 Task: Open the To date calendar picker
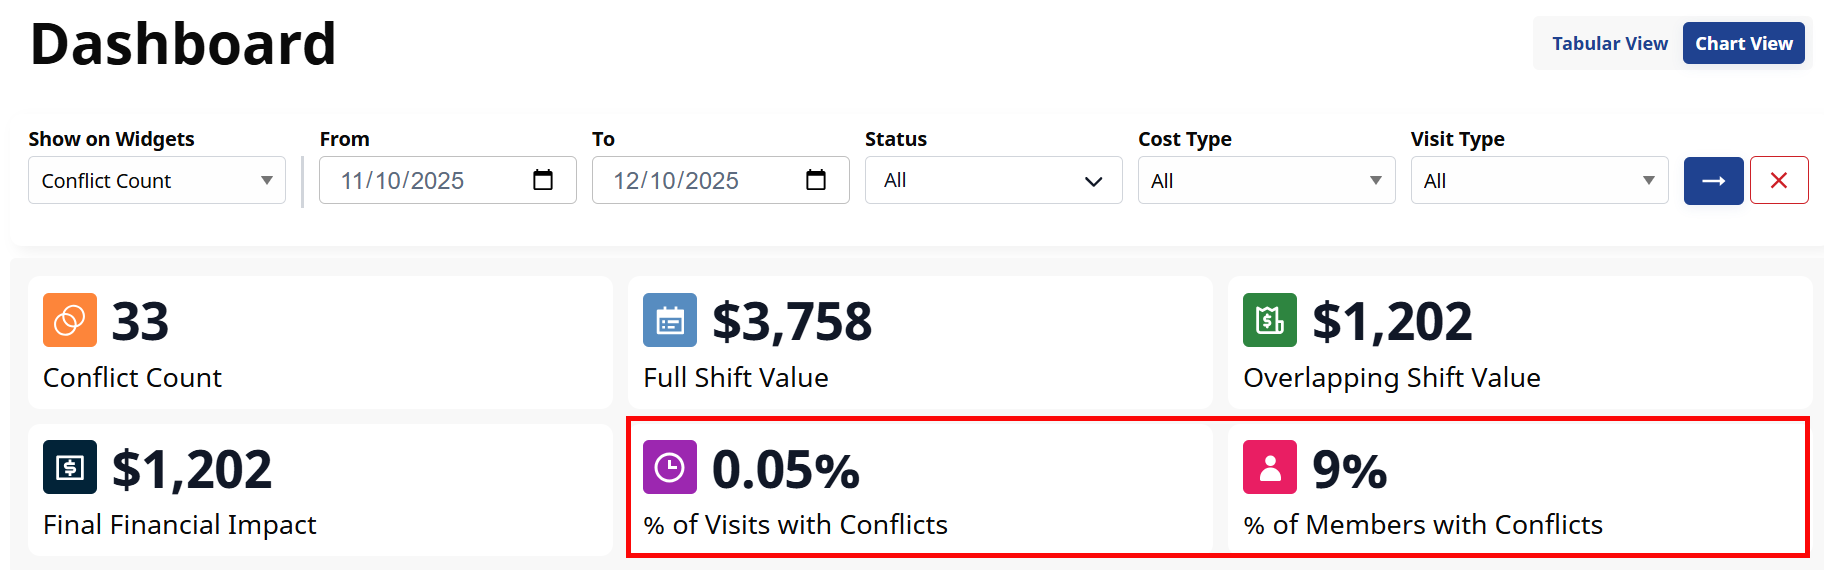[816, 180]
